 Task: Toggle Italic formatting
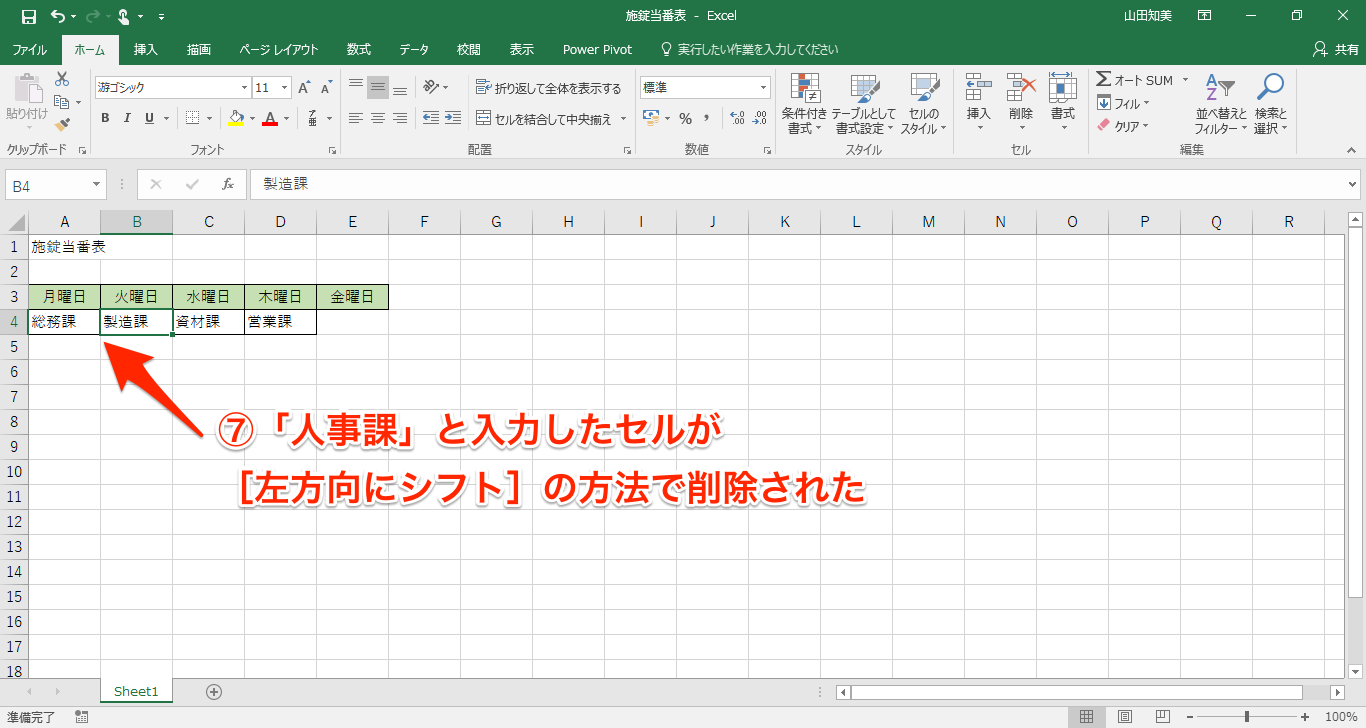click(x=128, y=118)
